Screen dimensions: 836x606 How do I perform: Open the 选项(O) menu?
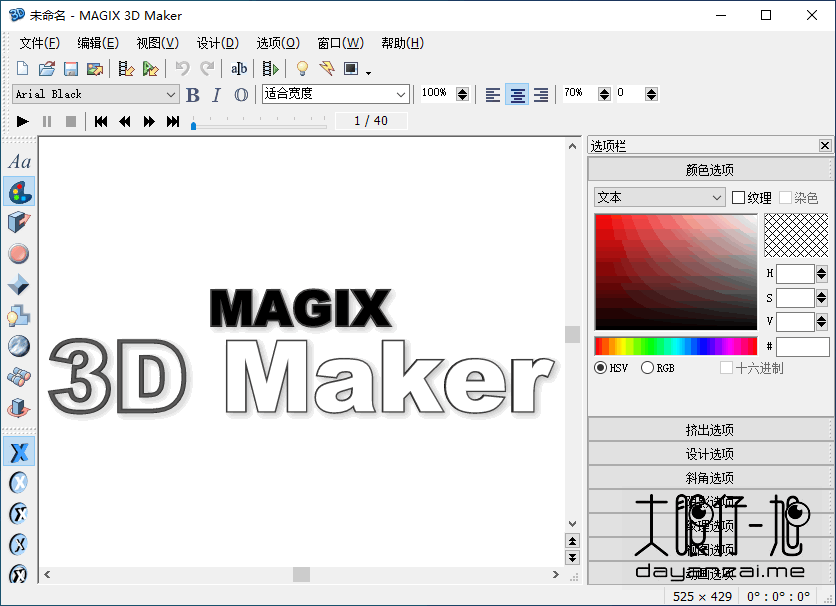(x=278, y=43)
